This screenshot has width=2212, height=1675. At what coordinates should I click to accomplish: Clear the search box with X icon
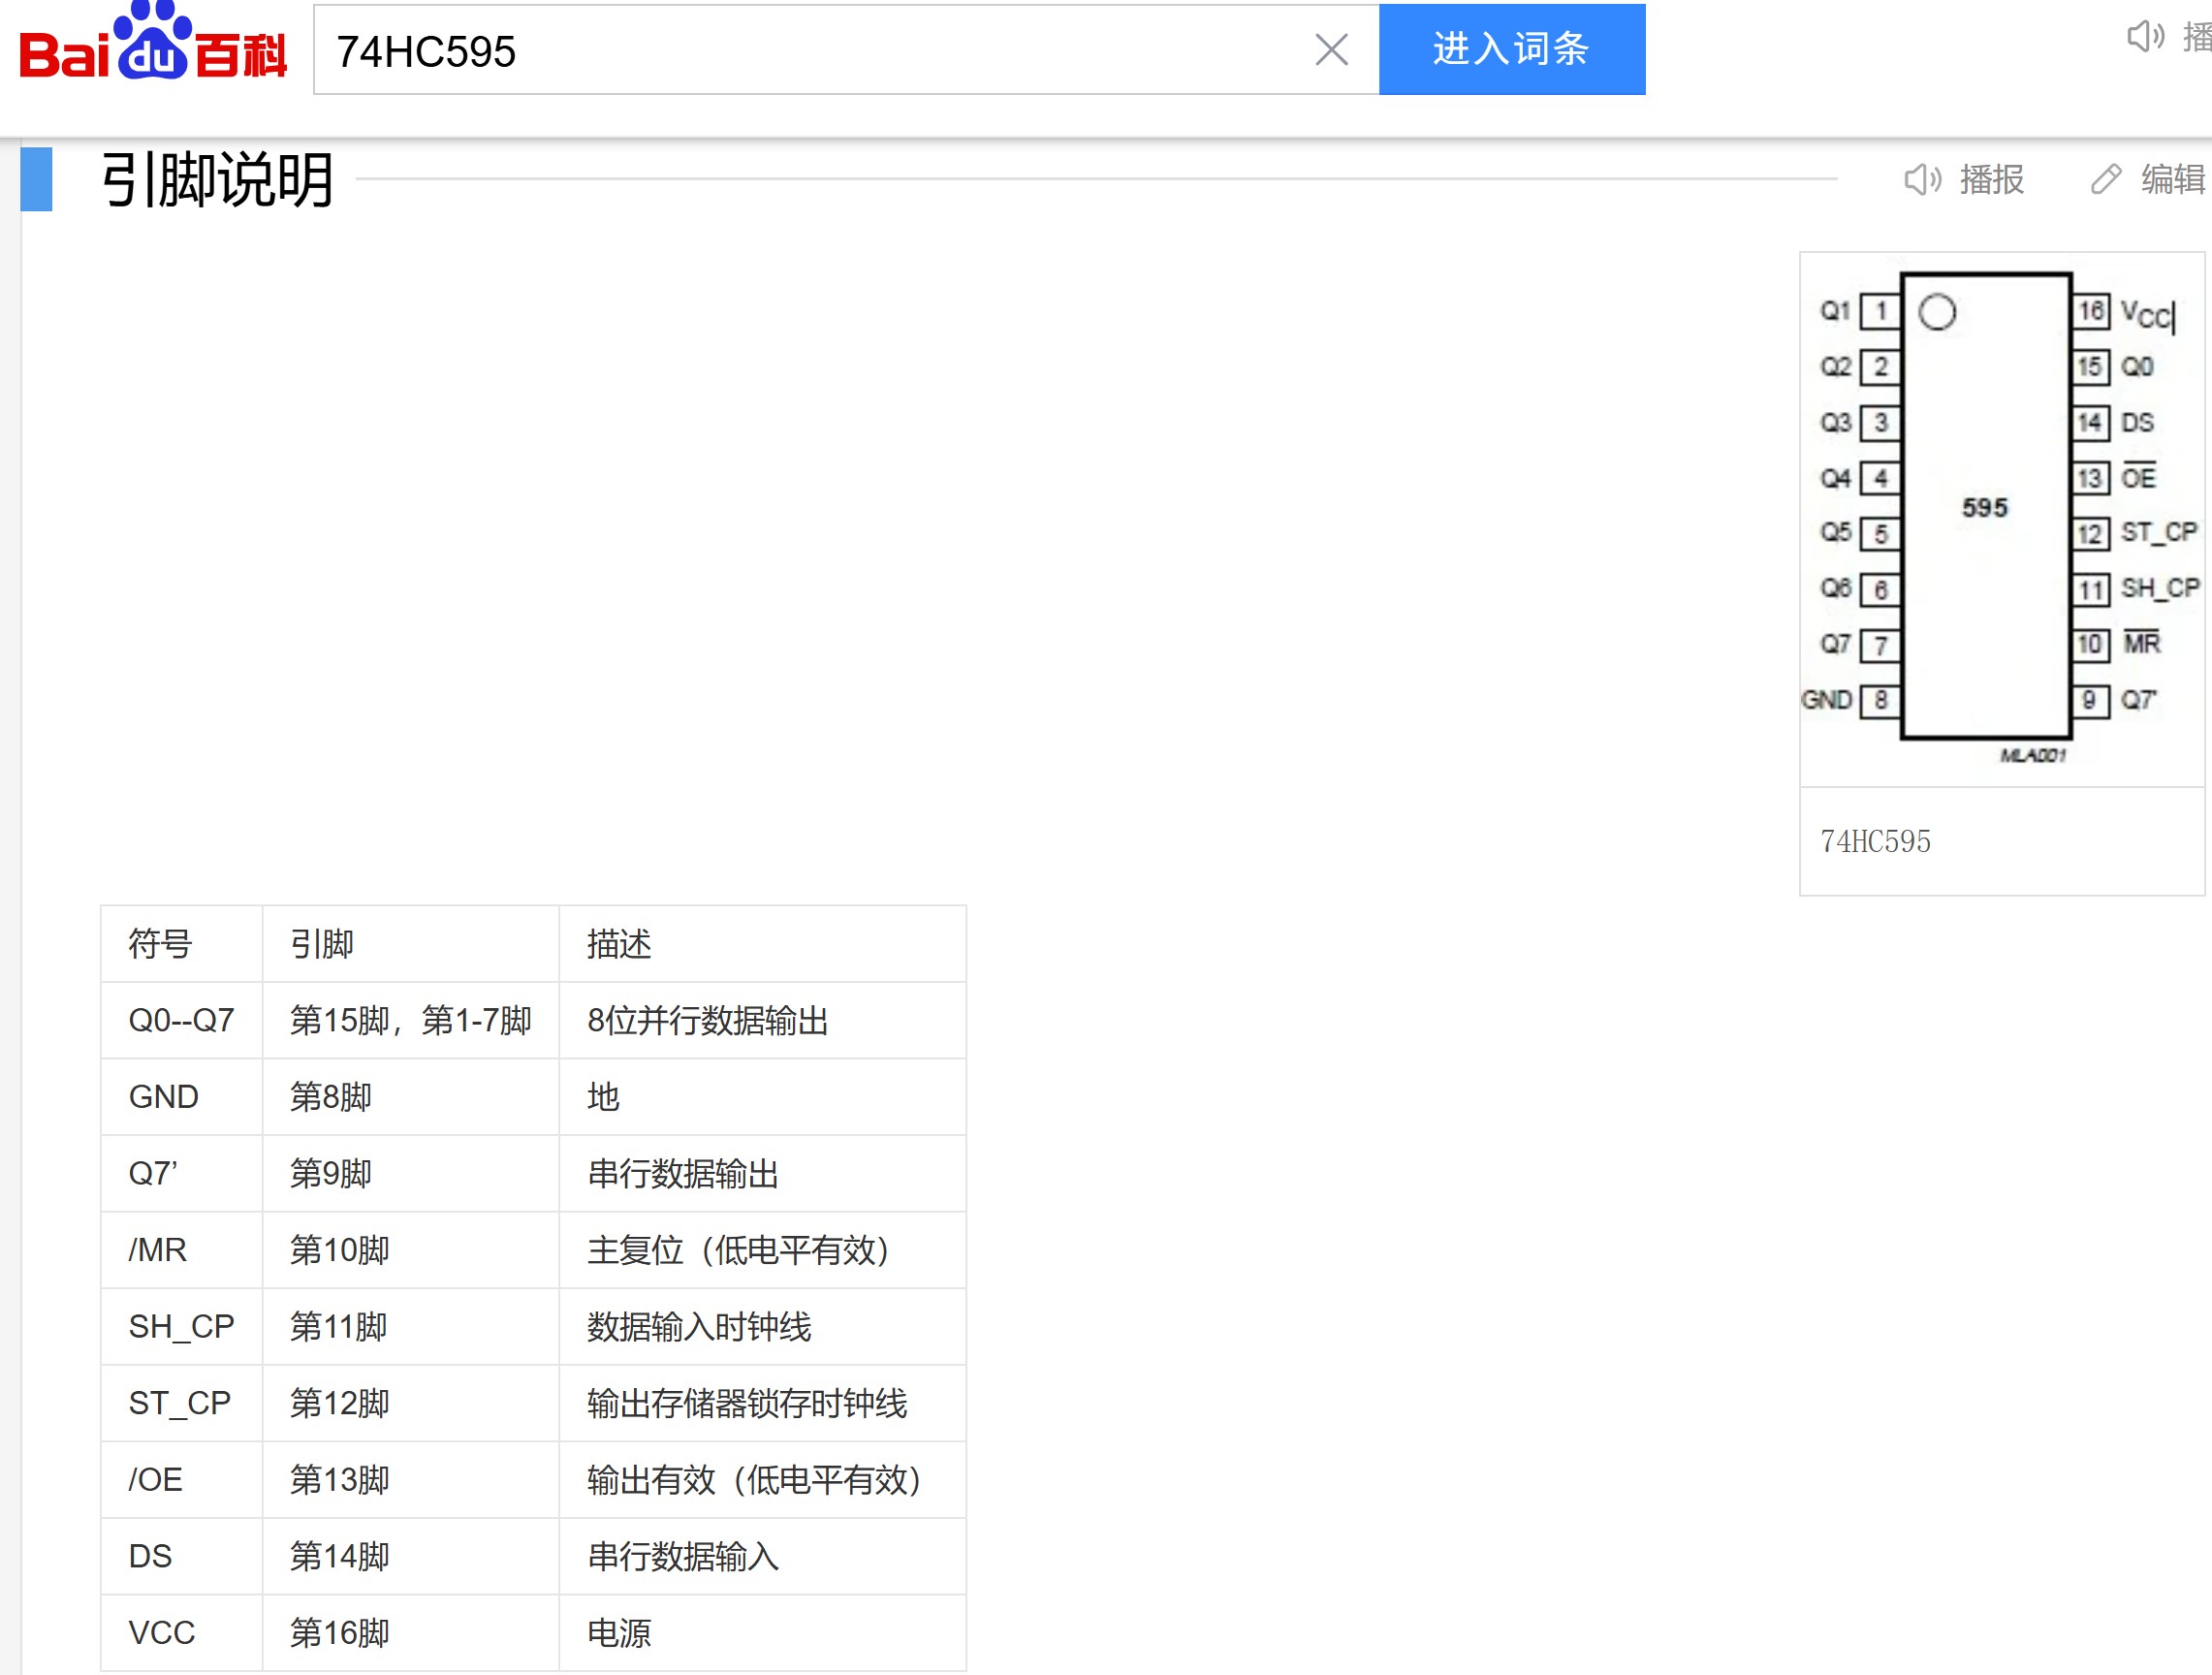tap(1331, 49)
